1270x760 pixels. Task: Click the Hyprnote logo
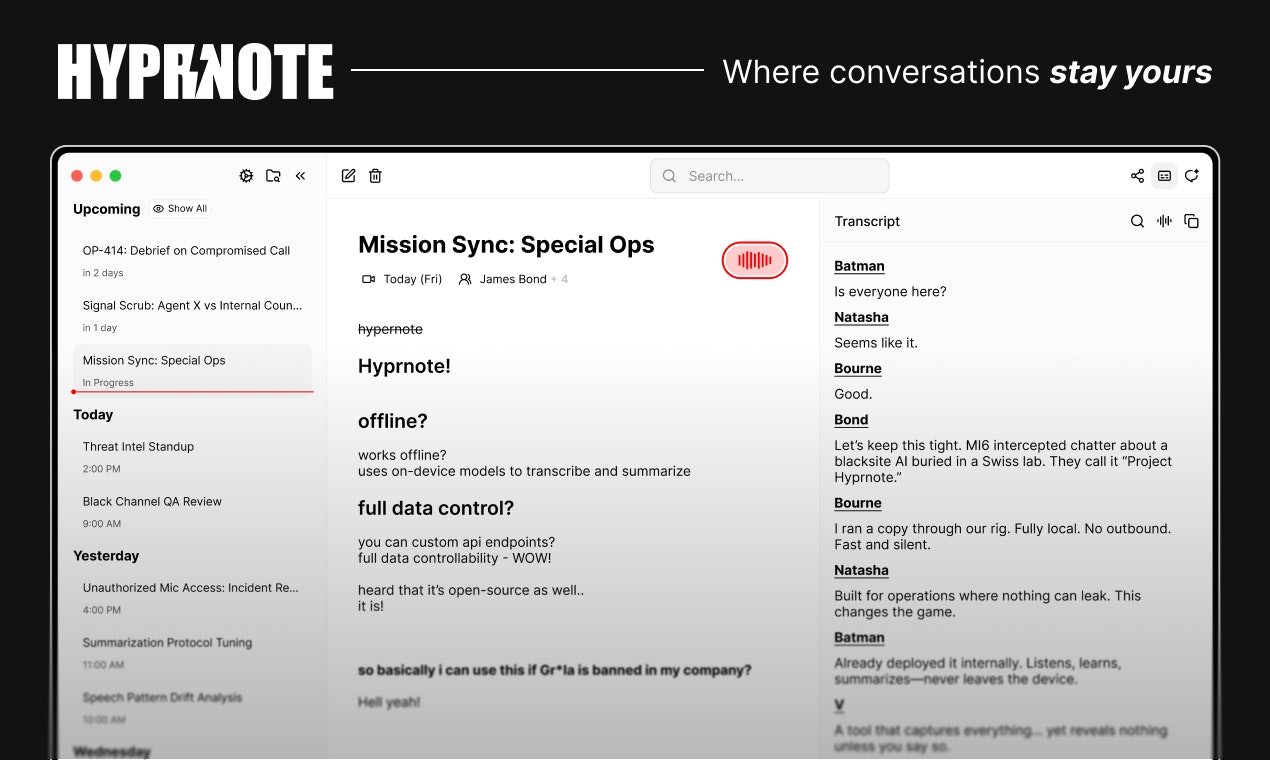195,70
